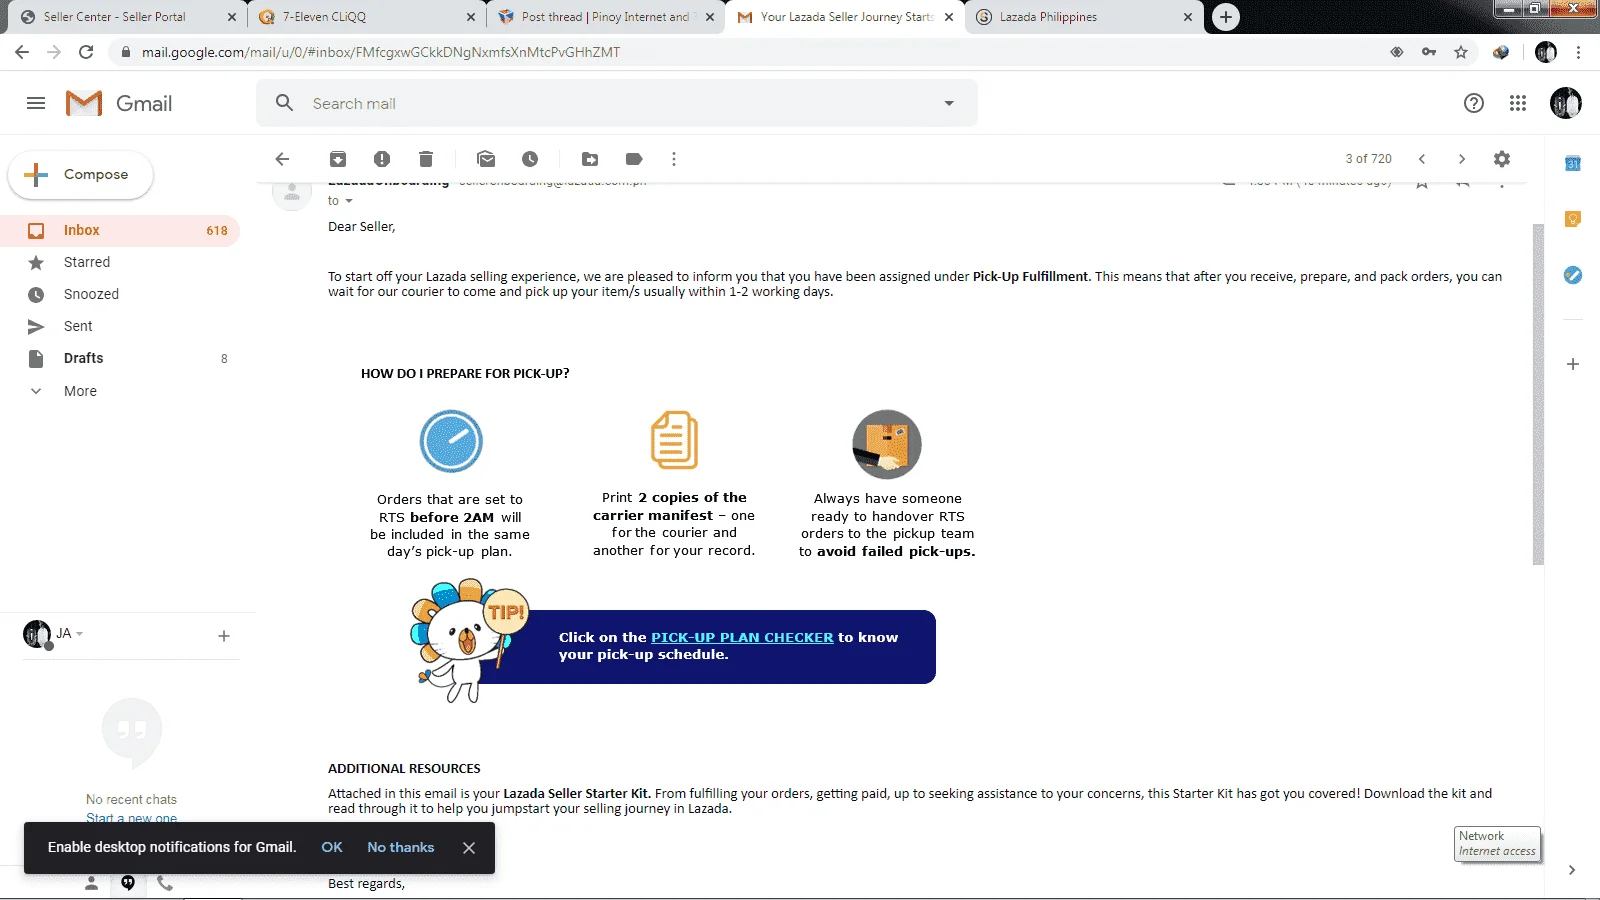Screen dimensions: 1600x900
Task: Open the Google apps grid
Action: [1518, 103]
